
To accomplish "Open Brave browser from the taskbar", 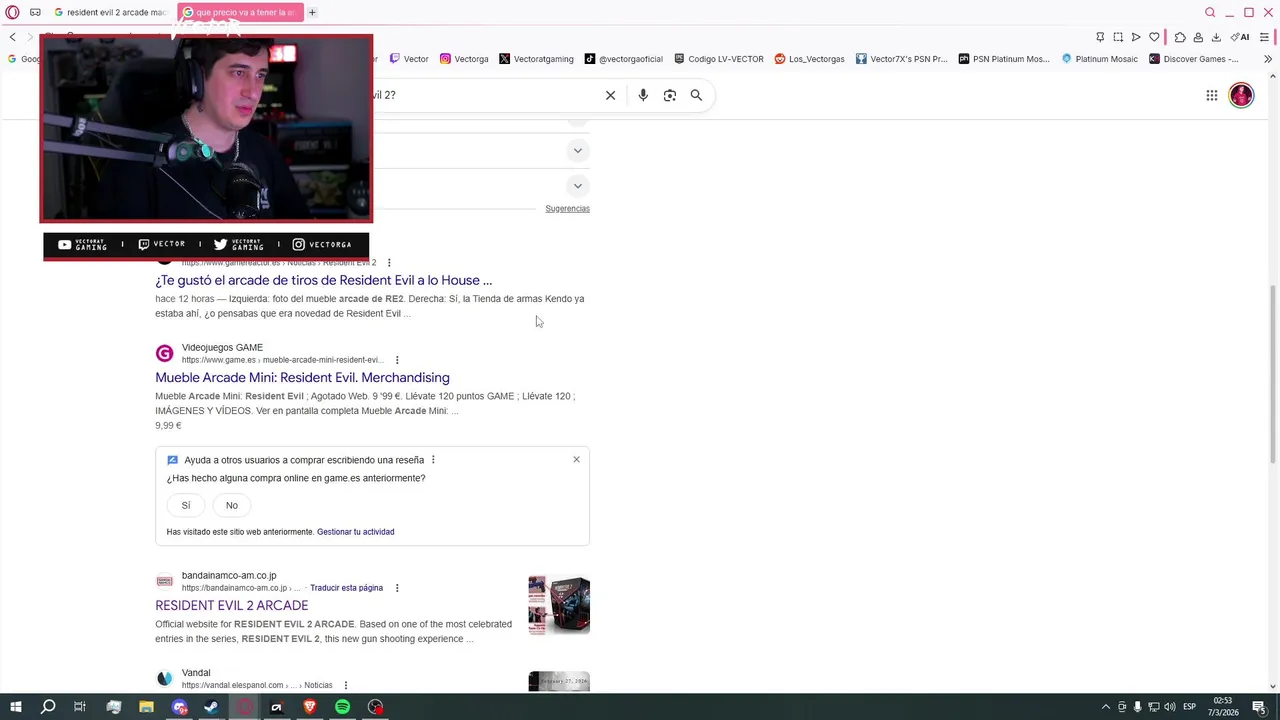I will coord(310,707).
